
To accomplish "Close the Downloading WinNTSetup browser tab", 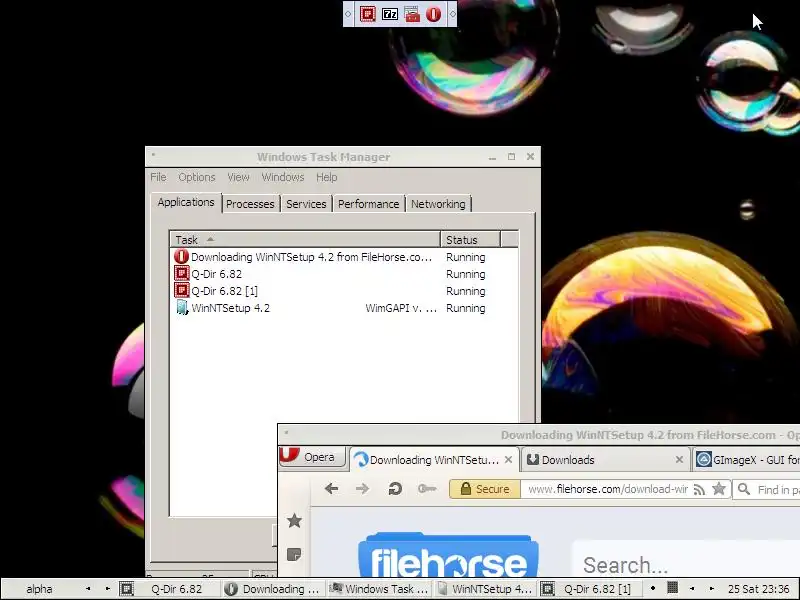I will [x=508, y=460].
